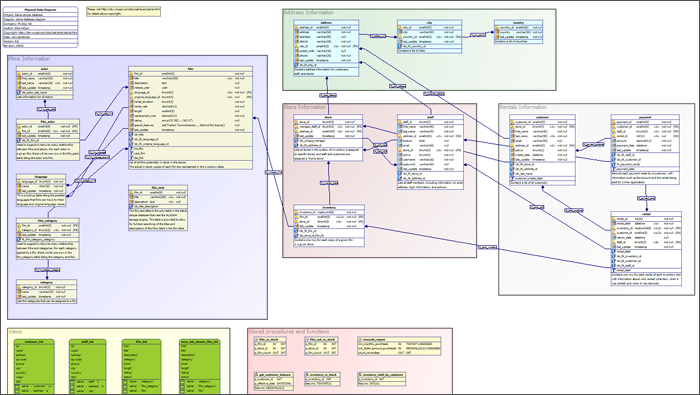The height and width of the screenshot is (395, 700).
Task: Click the idx_title index icon in film table
Action: pos(132,134)
